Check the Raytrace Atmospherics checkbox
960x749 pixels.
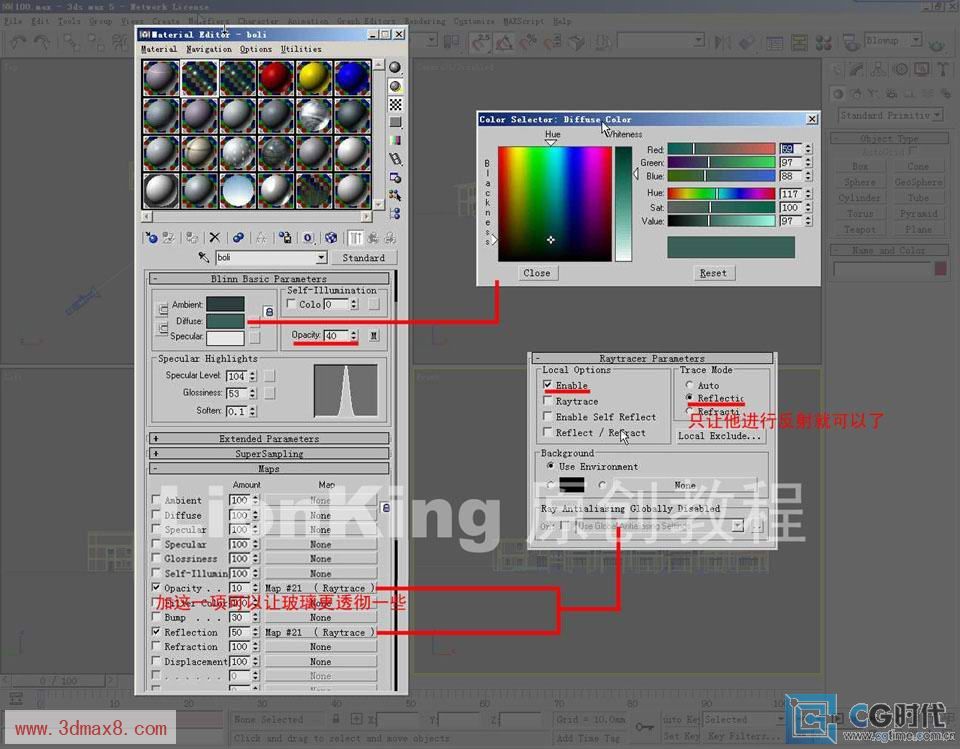tap(547, 401)
